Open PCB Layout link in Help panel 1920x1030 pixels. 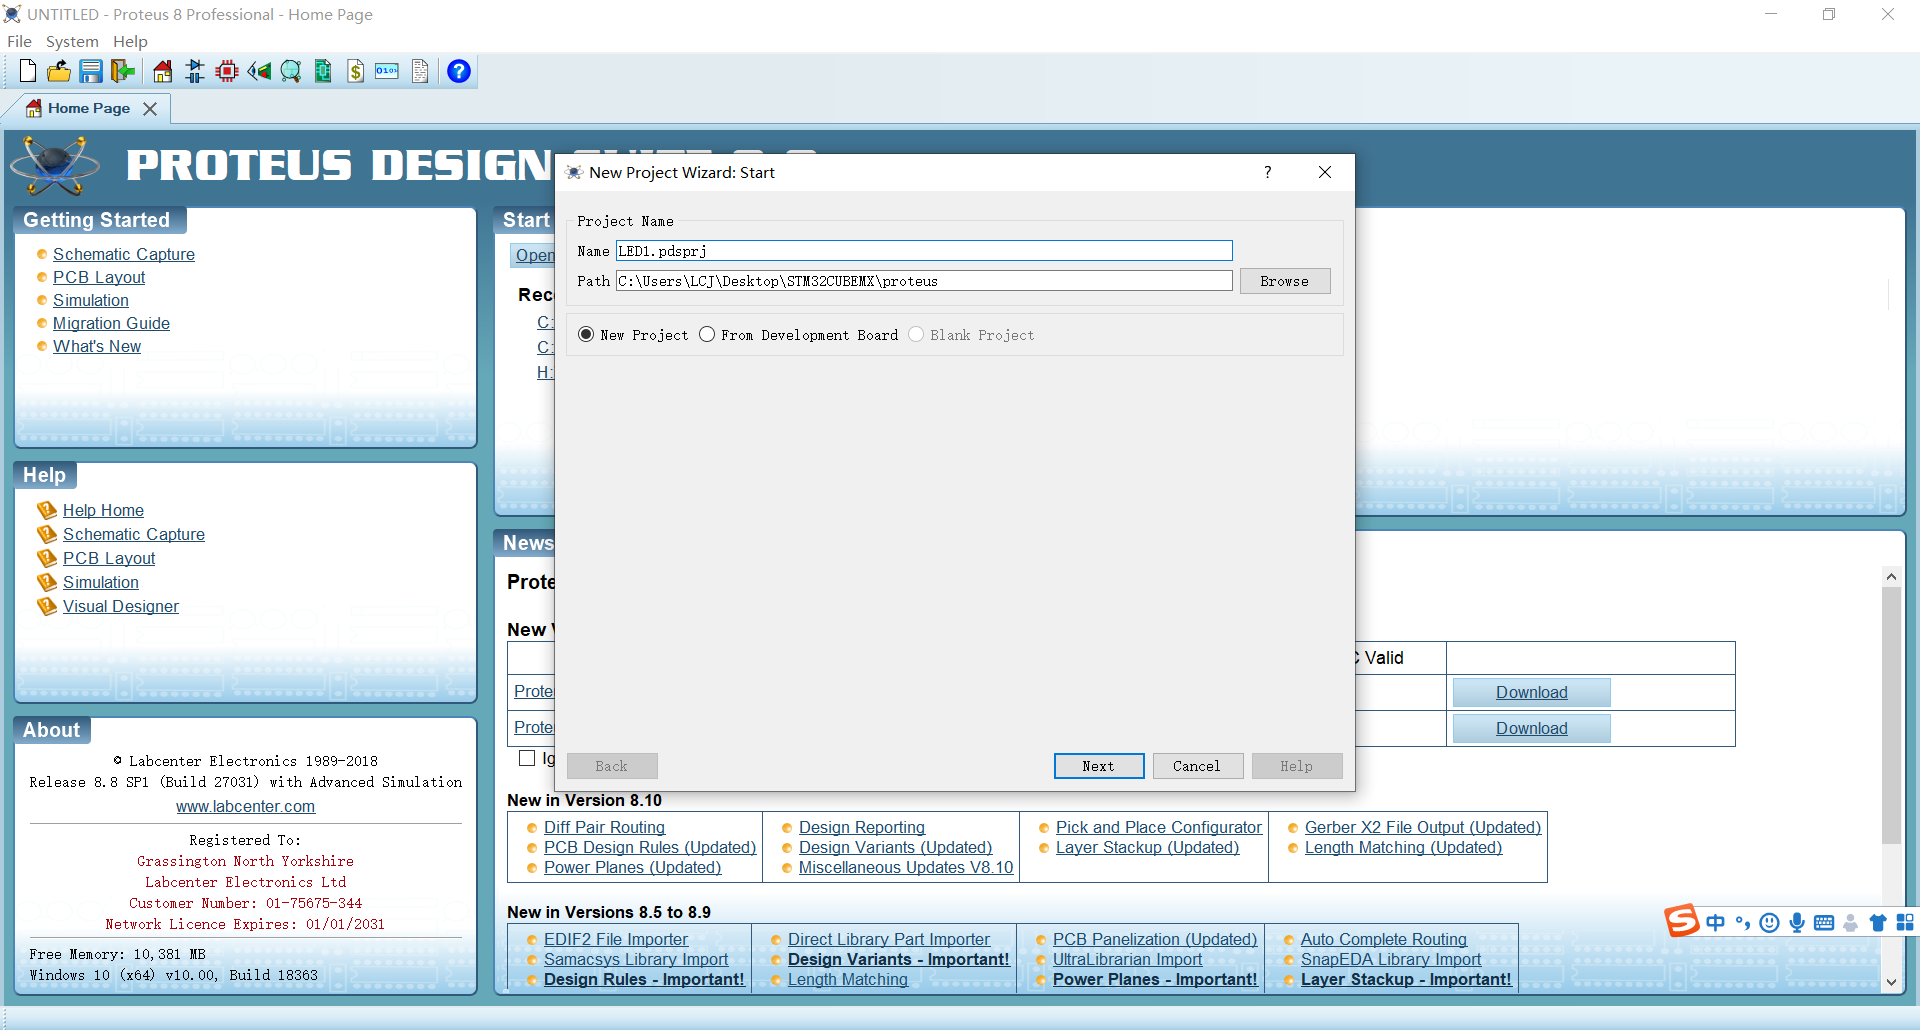109,558
